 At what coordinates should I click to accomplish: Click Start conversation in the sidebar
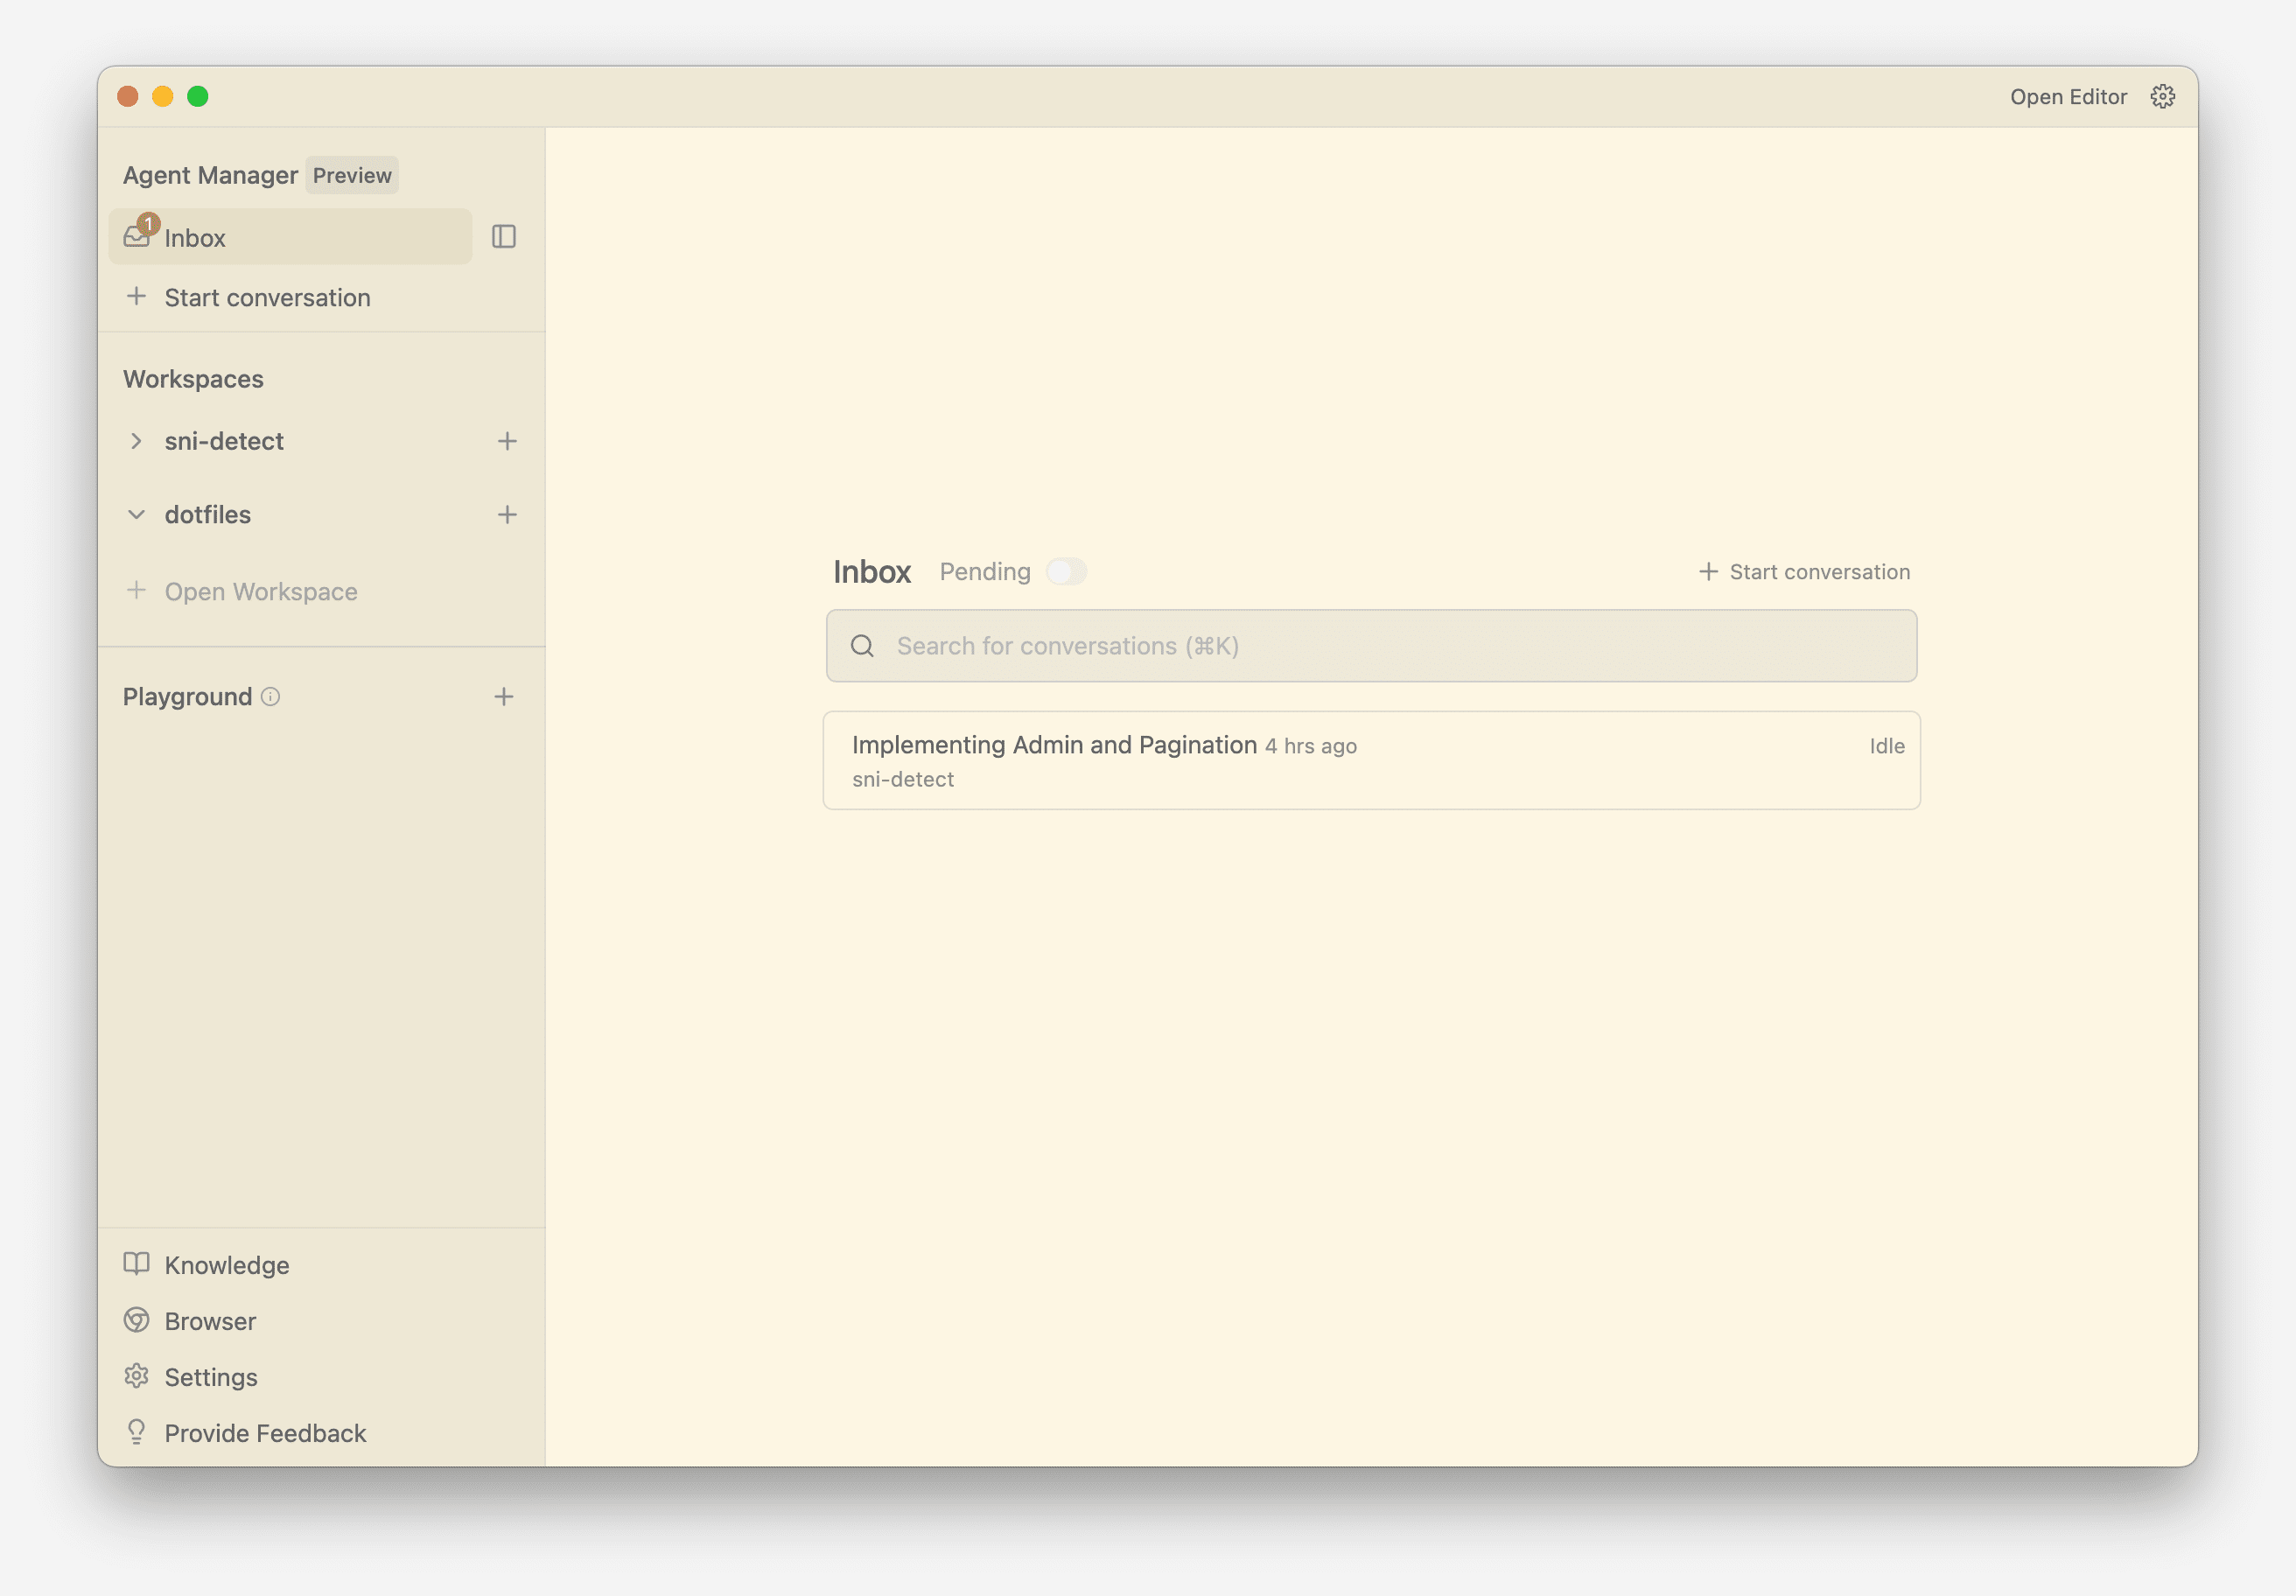266,297
